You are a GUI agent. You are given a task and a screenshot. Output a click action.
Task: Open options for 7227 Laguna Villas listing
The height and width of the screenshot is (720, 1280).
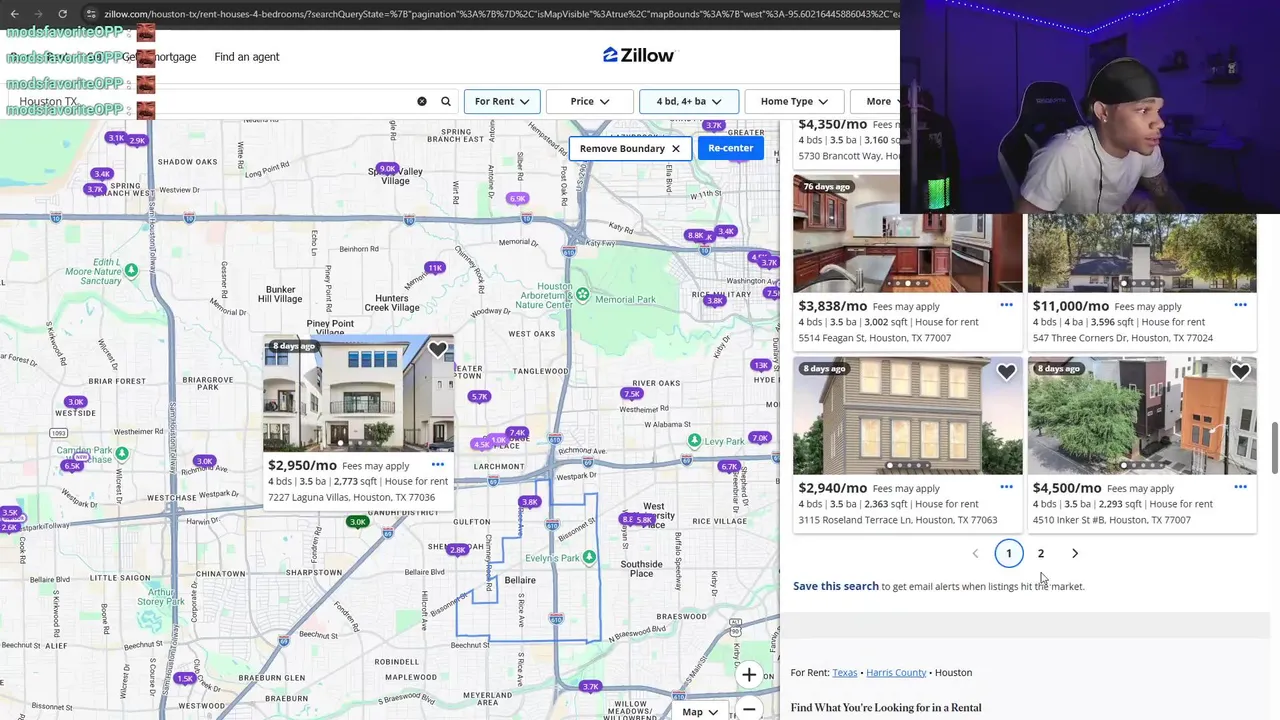437,465
